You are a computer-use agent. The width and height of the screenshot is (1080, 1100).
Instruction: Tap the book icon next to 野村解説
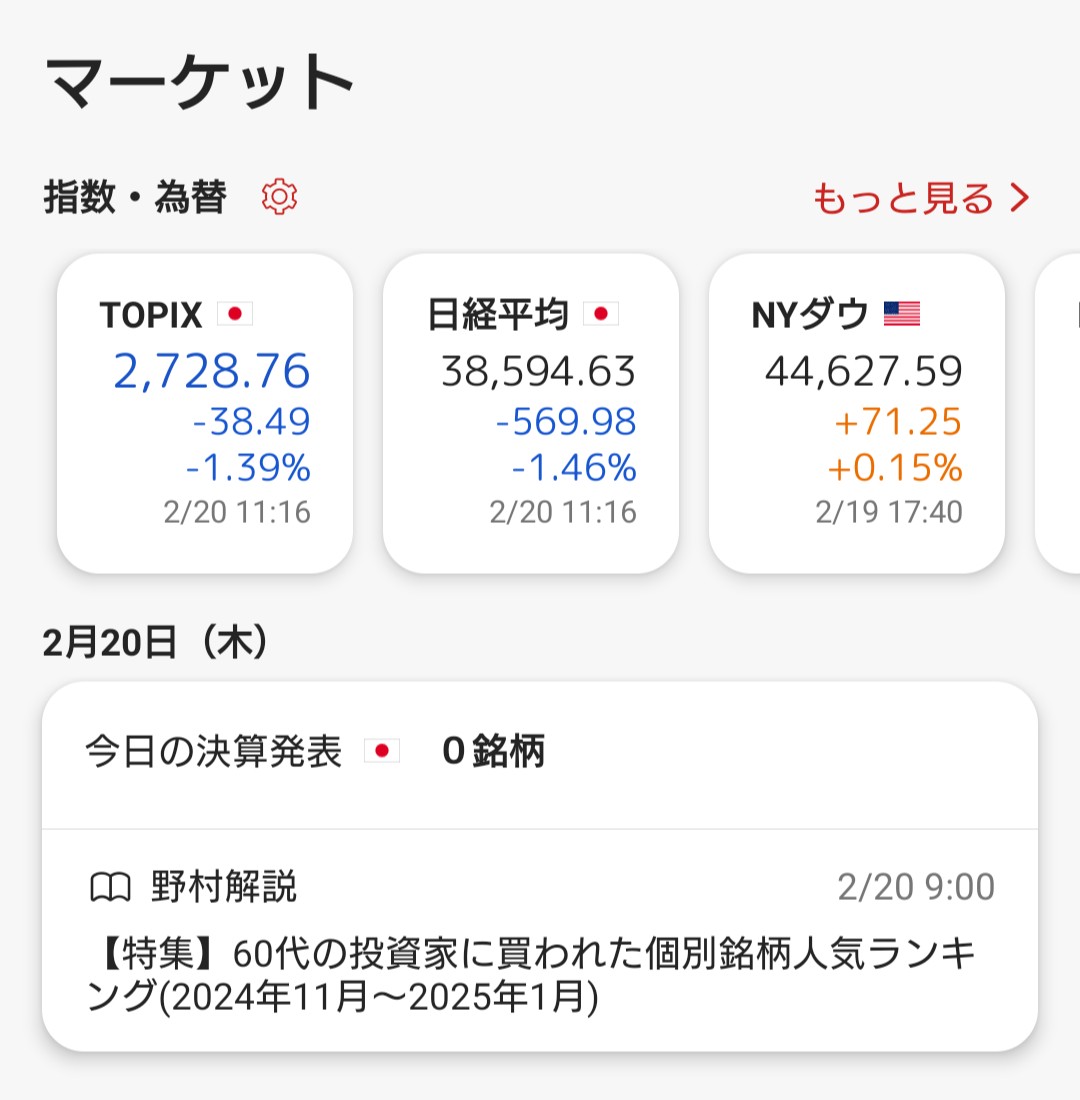coord(110,887)
